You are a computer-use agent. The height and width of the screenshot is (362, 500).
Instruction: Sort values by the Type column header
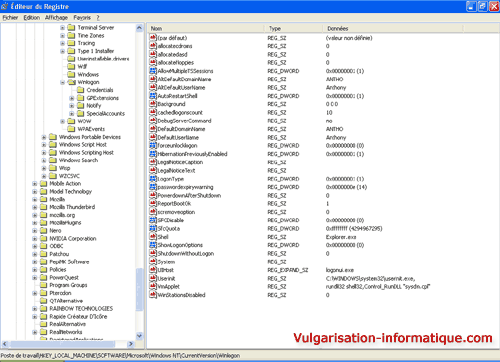293,29
